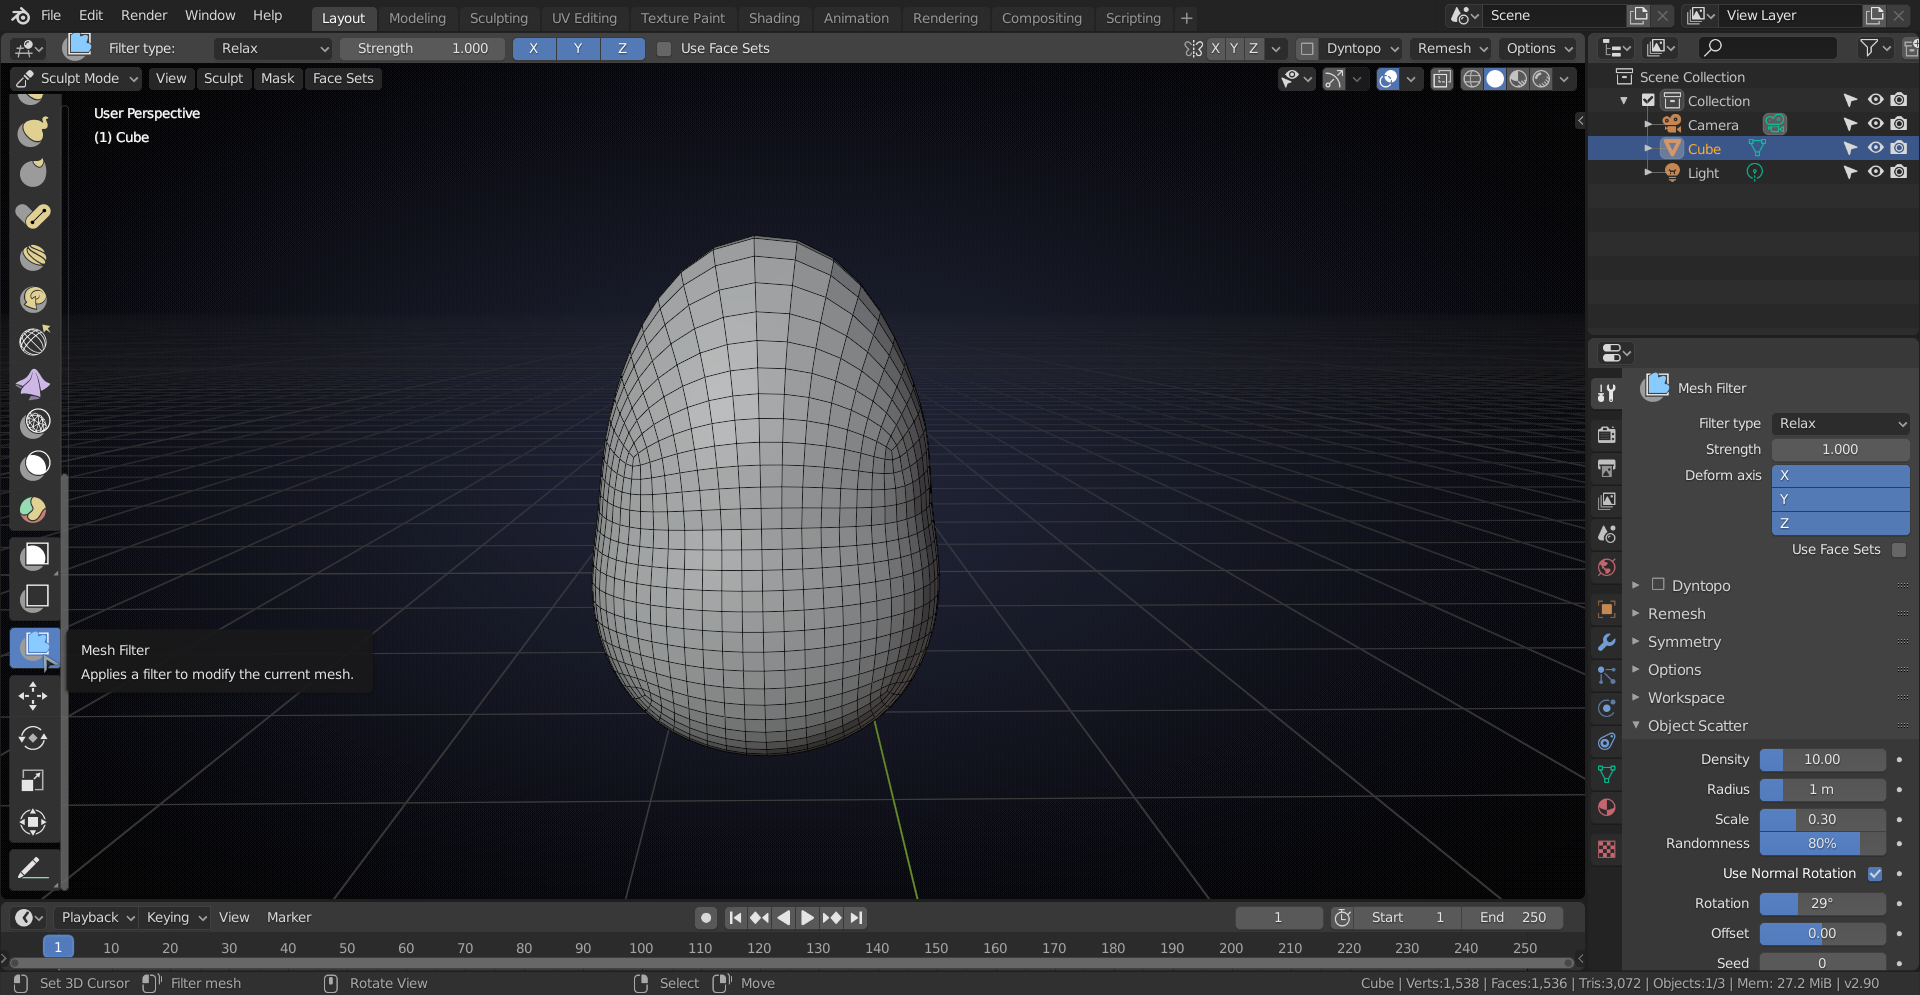Select the Scale transform tool
Image resolution: width=1920 pixels, height=995 pixels.
33,780
